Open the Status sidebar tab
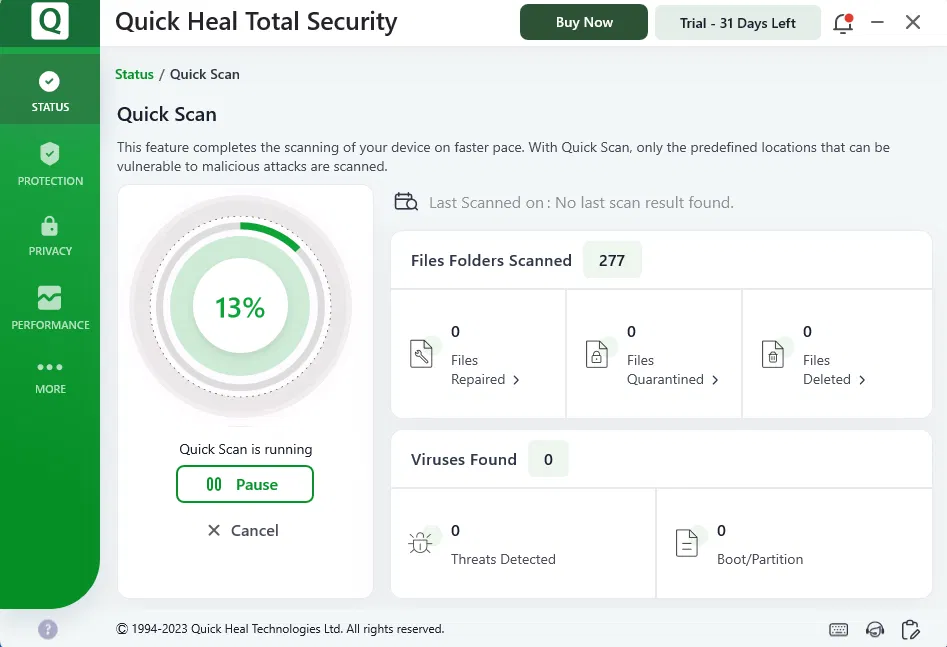This screenshot has height=647, width=947. click(x=50, y=91)
